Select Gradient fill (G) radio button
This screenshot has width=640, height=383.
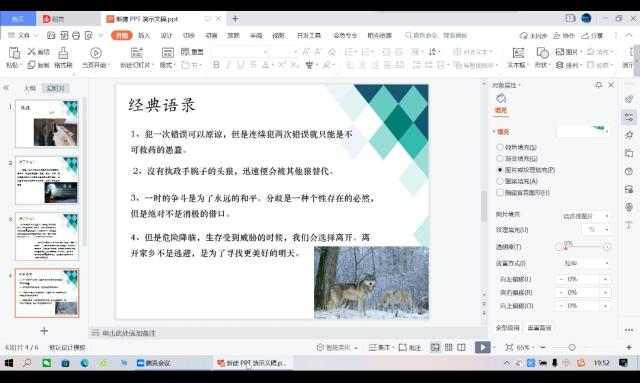pos(500,158)
